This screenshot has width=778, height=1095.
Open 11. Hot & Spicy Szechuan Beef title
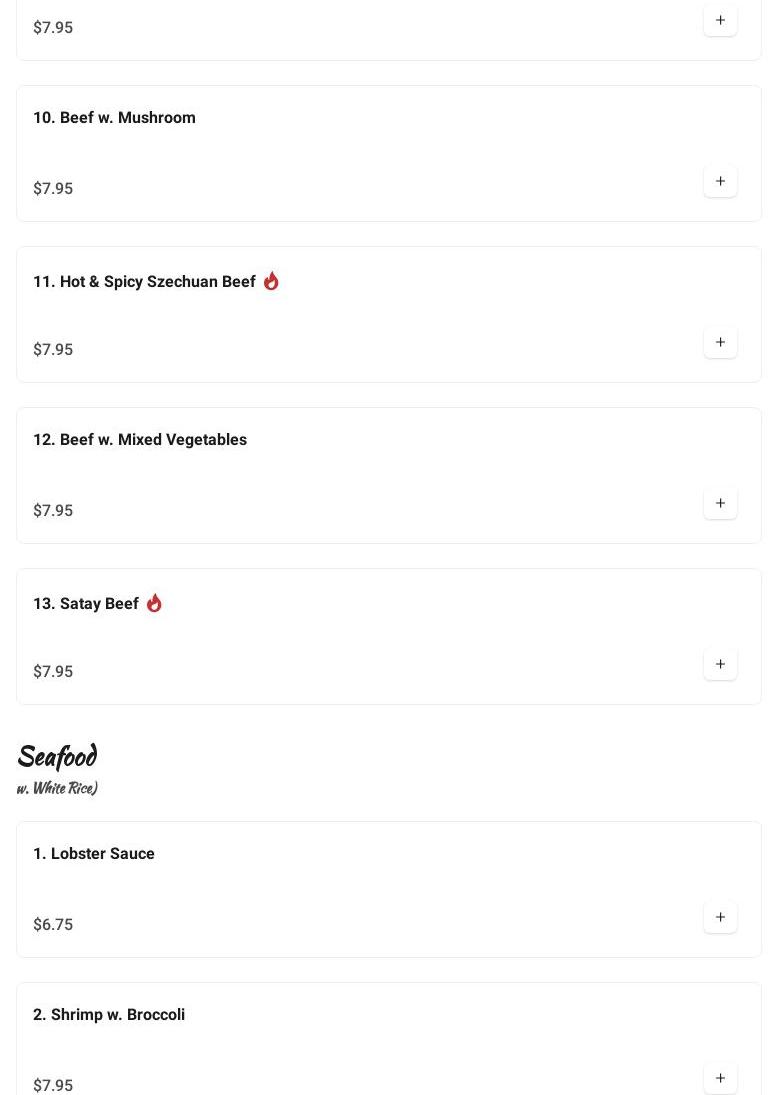pyautogui.click(x=144, y=282)
